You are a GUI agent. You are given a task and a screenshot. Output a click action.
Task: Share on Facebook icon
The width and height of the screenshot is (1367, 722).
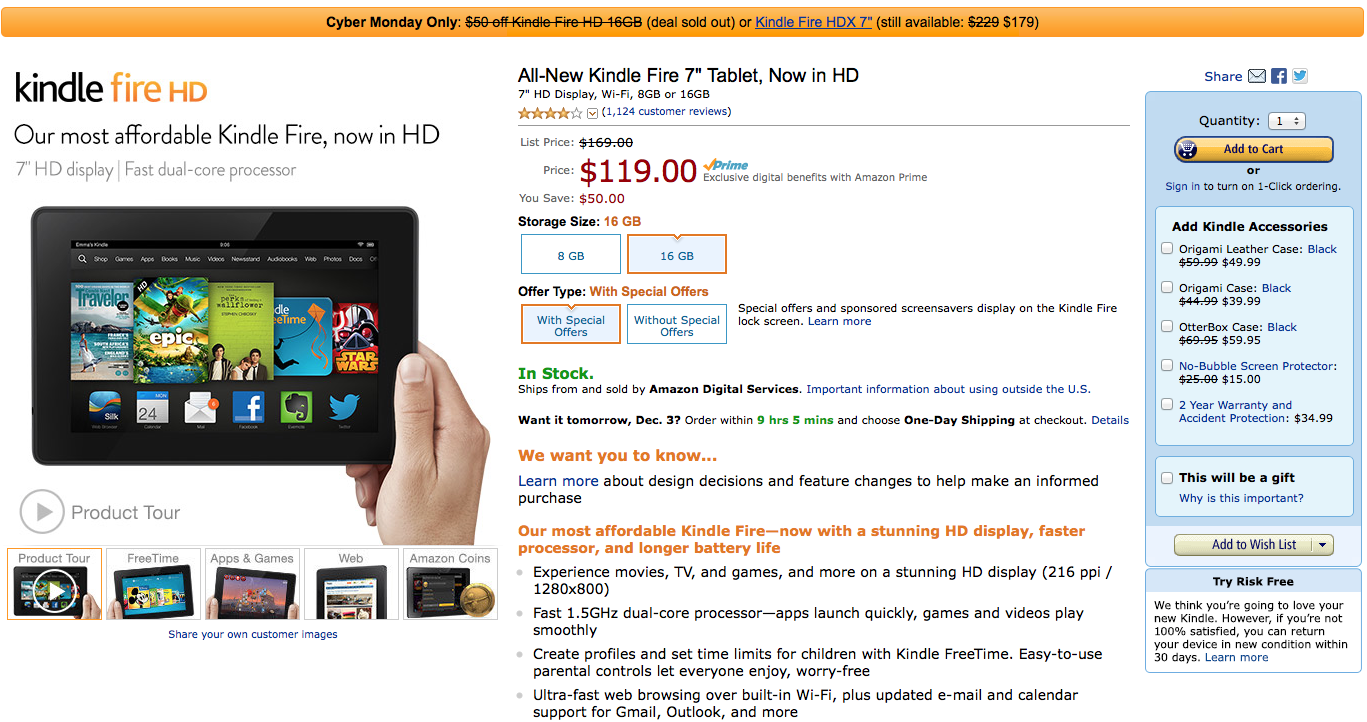(x=1279, y=76)
